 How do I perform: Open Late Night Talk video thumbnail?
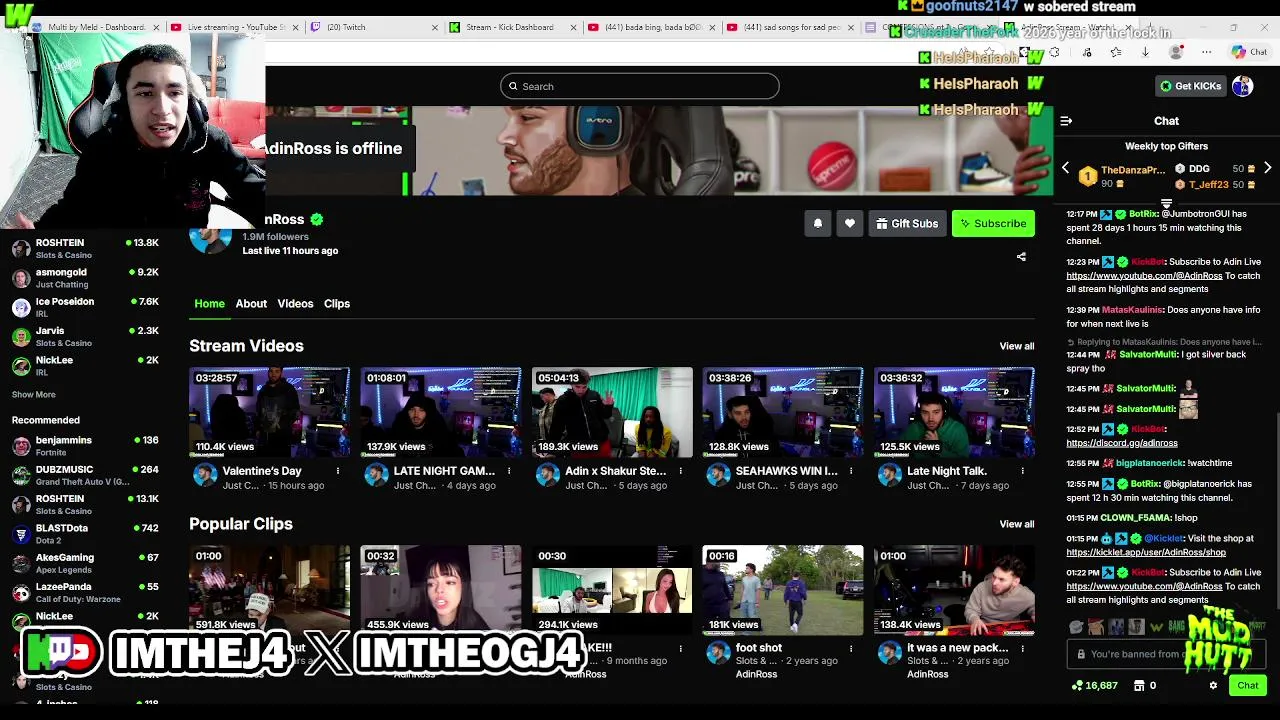pos(953,412)
